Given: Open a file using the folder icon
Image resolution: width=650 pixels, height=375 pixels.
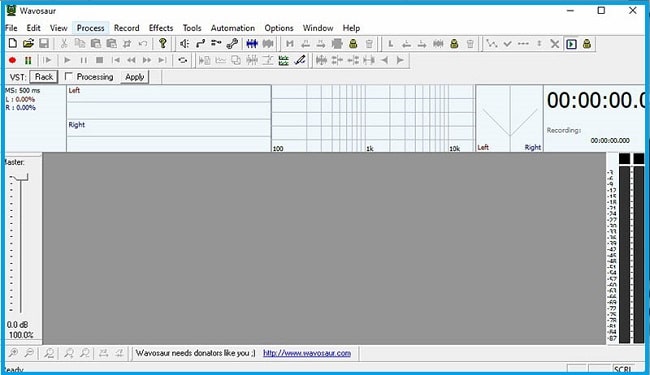Looking at the screenshot, I should click(x=28, y=44).
